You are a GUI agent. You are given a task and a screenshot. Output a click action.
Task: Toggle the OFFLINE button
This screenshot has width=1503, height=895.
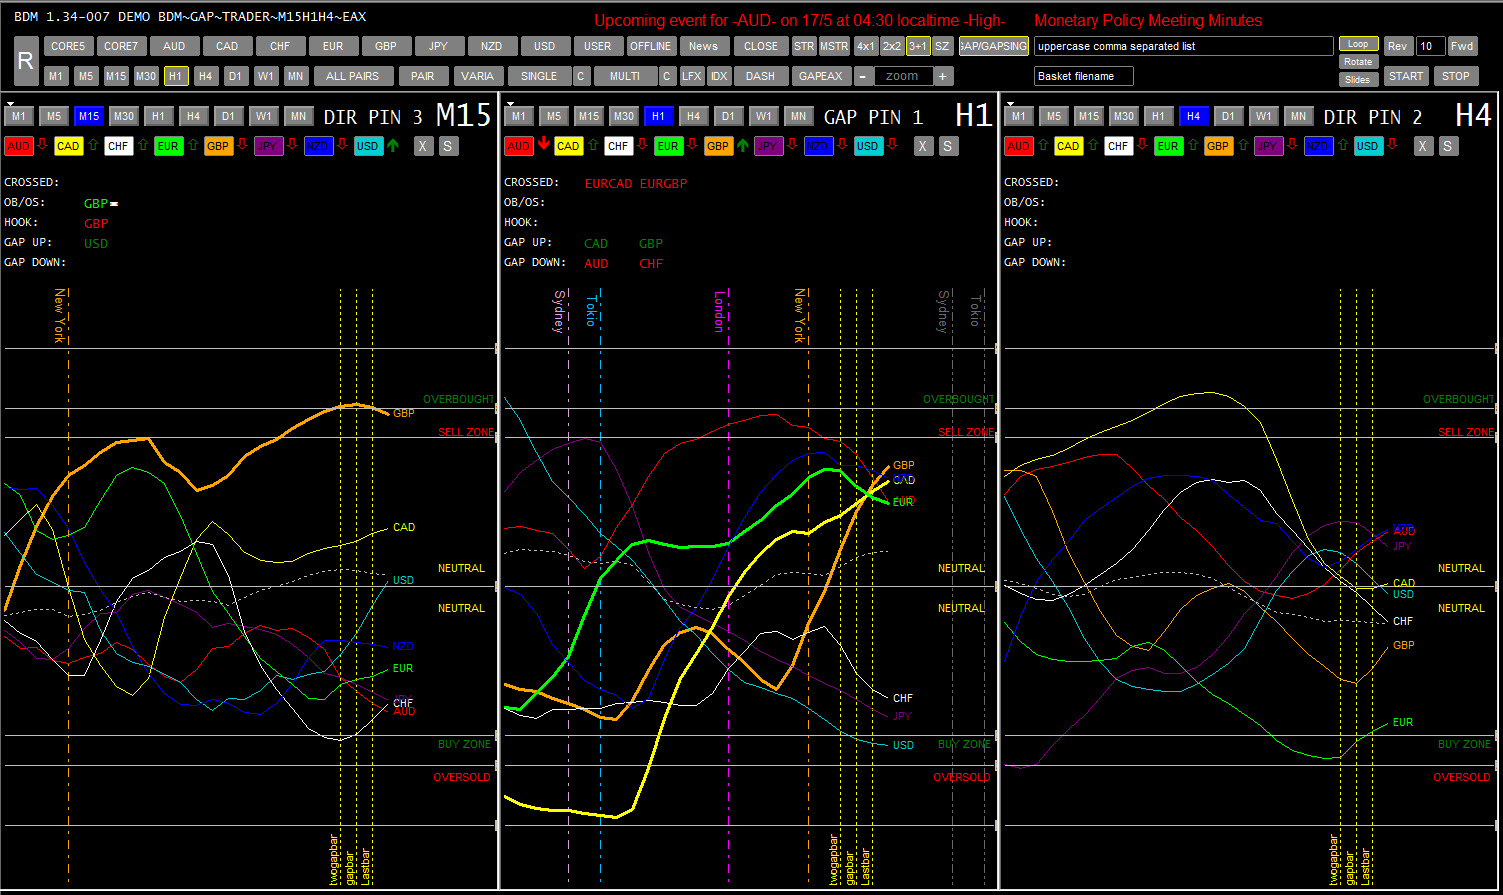[x=651, y=46]
